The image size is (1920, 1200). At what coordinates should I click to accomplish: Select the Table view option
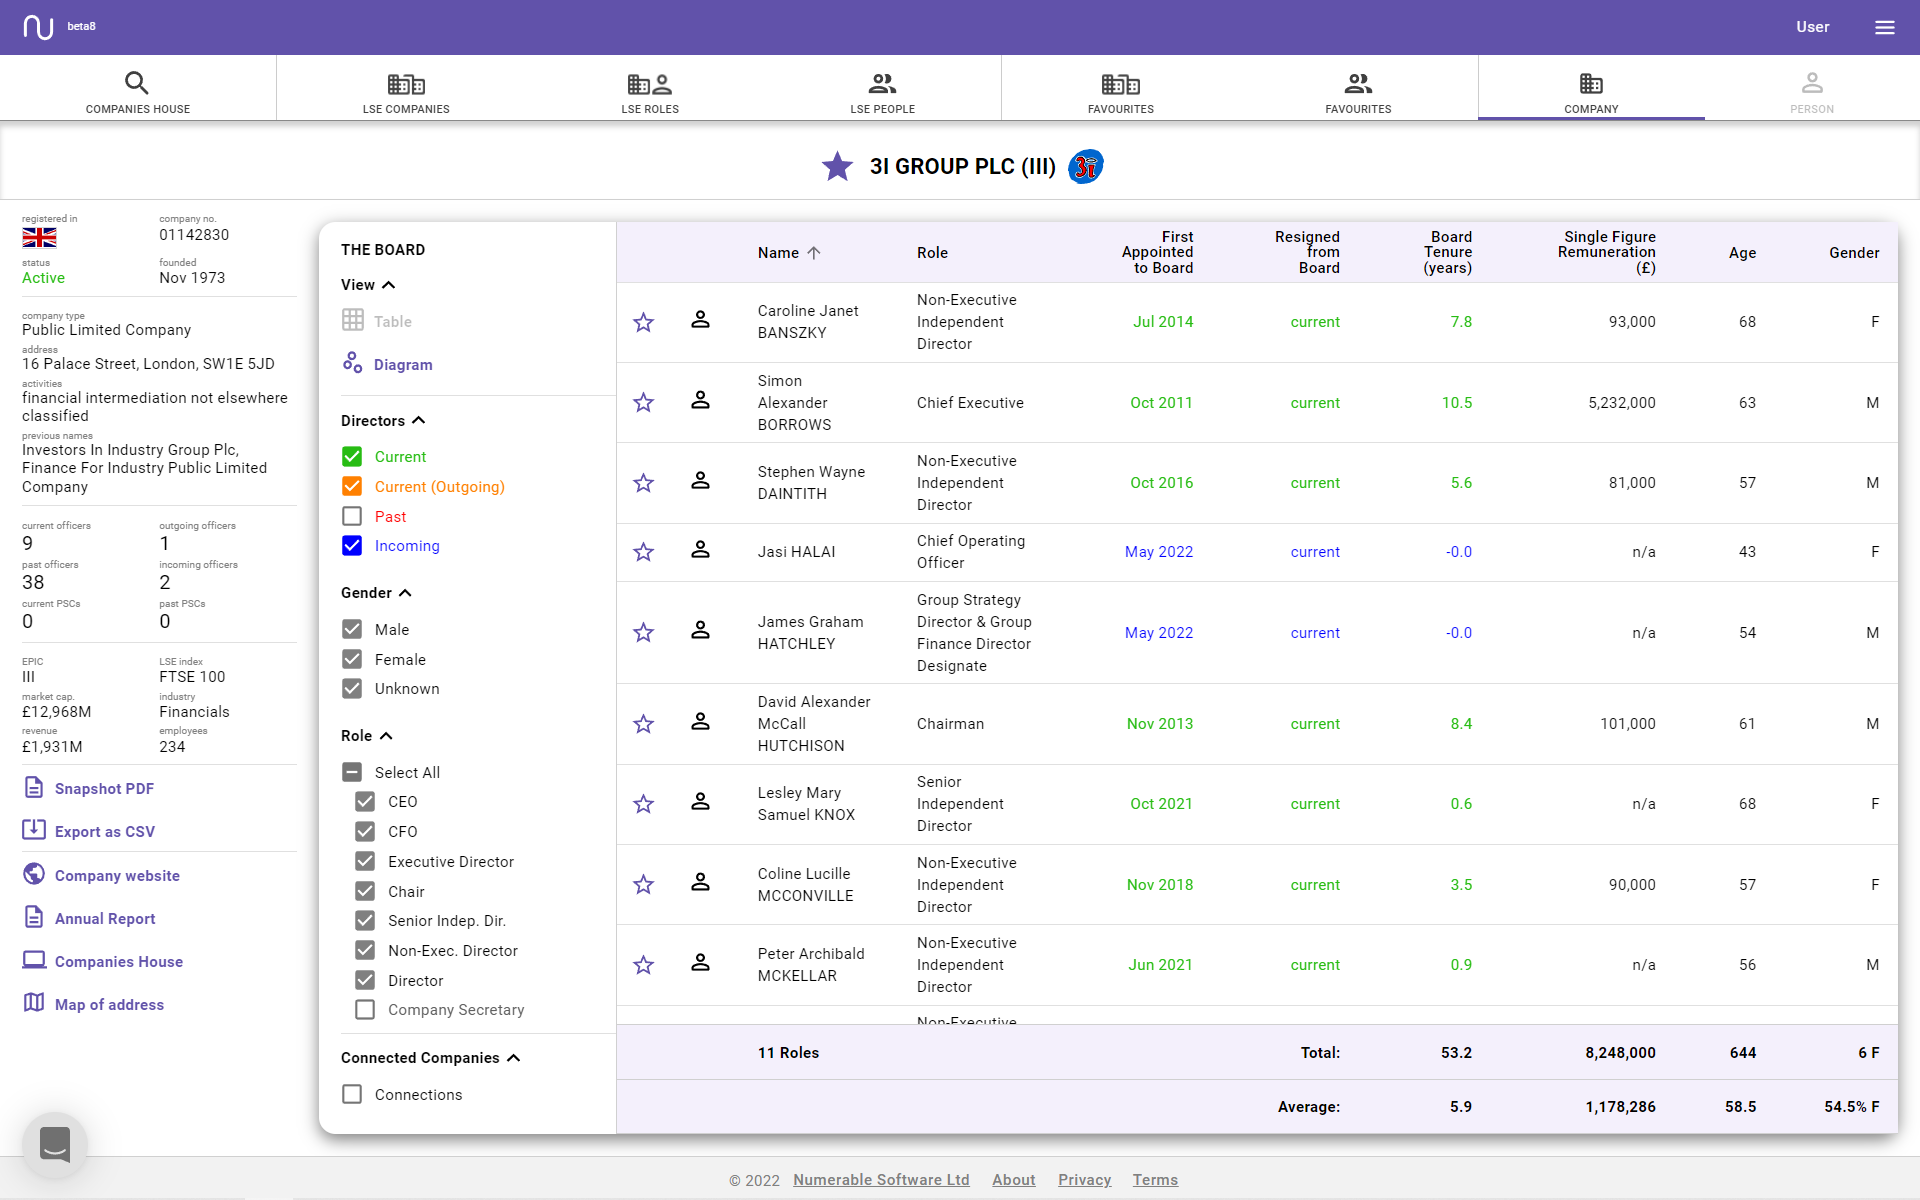coord(376,321)
